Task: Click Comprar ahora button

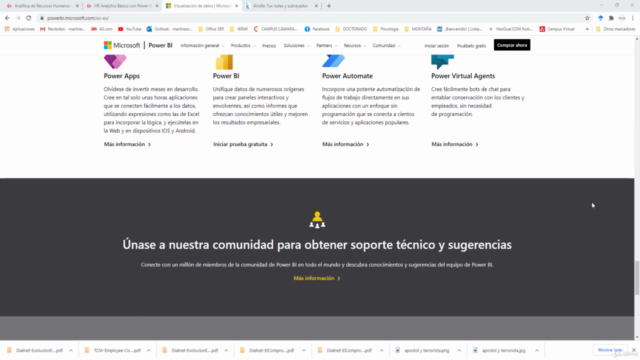Action: click(x=512, y=45)
